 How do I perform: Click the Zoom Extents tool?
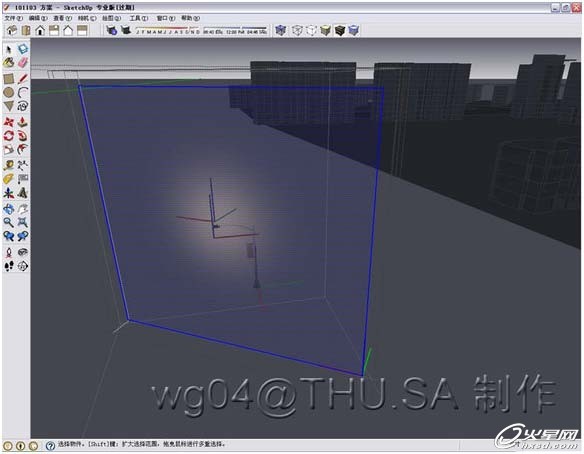pos(23,223)
